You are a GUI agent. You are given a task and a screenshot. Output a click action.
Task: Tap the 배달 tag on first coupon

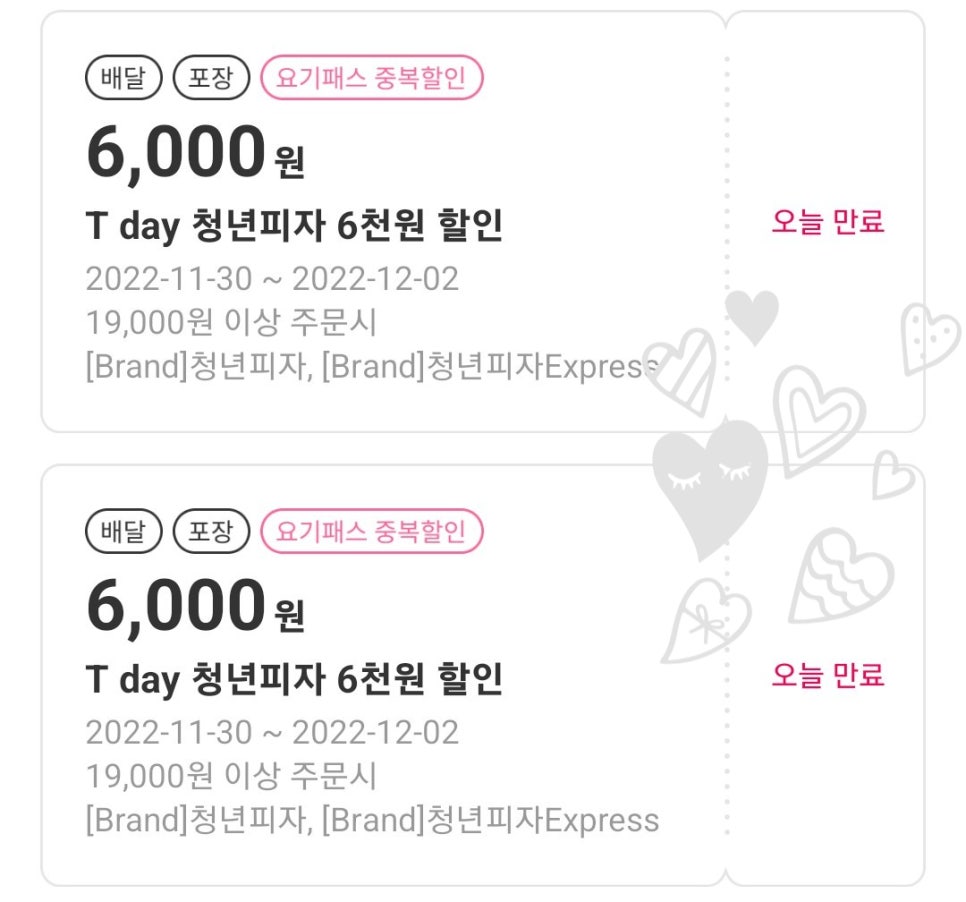click(x=123, y=78)
